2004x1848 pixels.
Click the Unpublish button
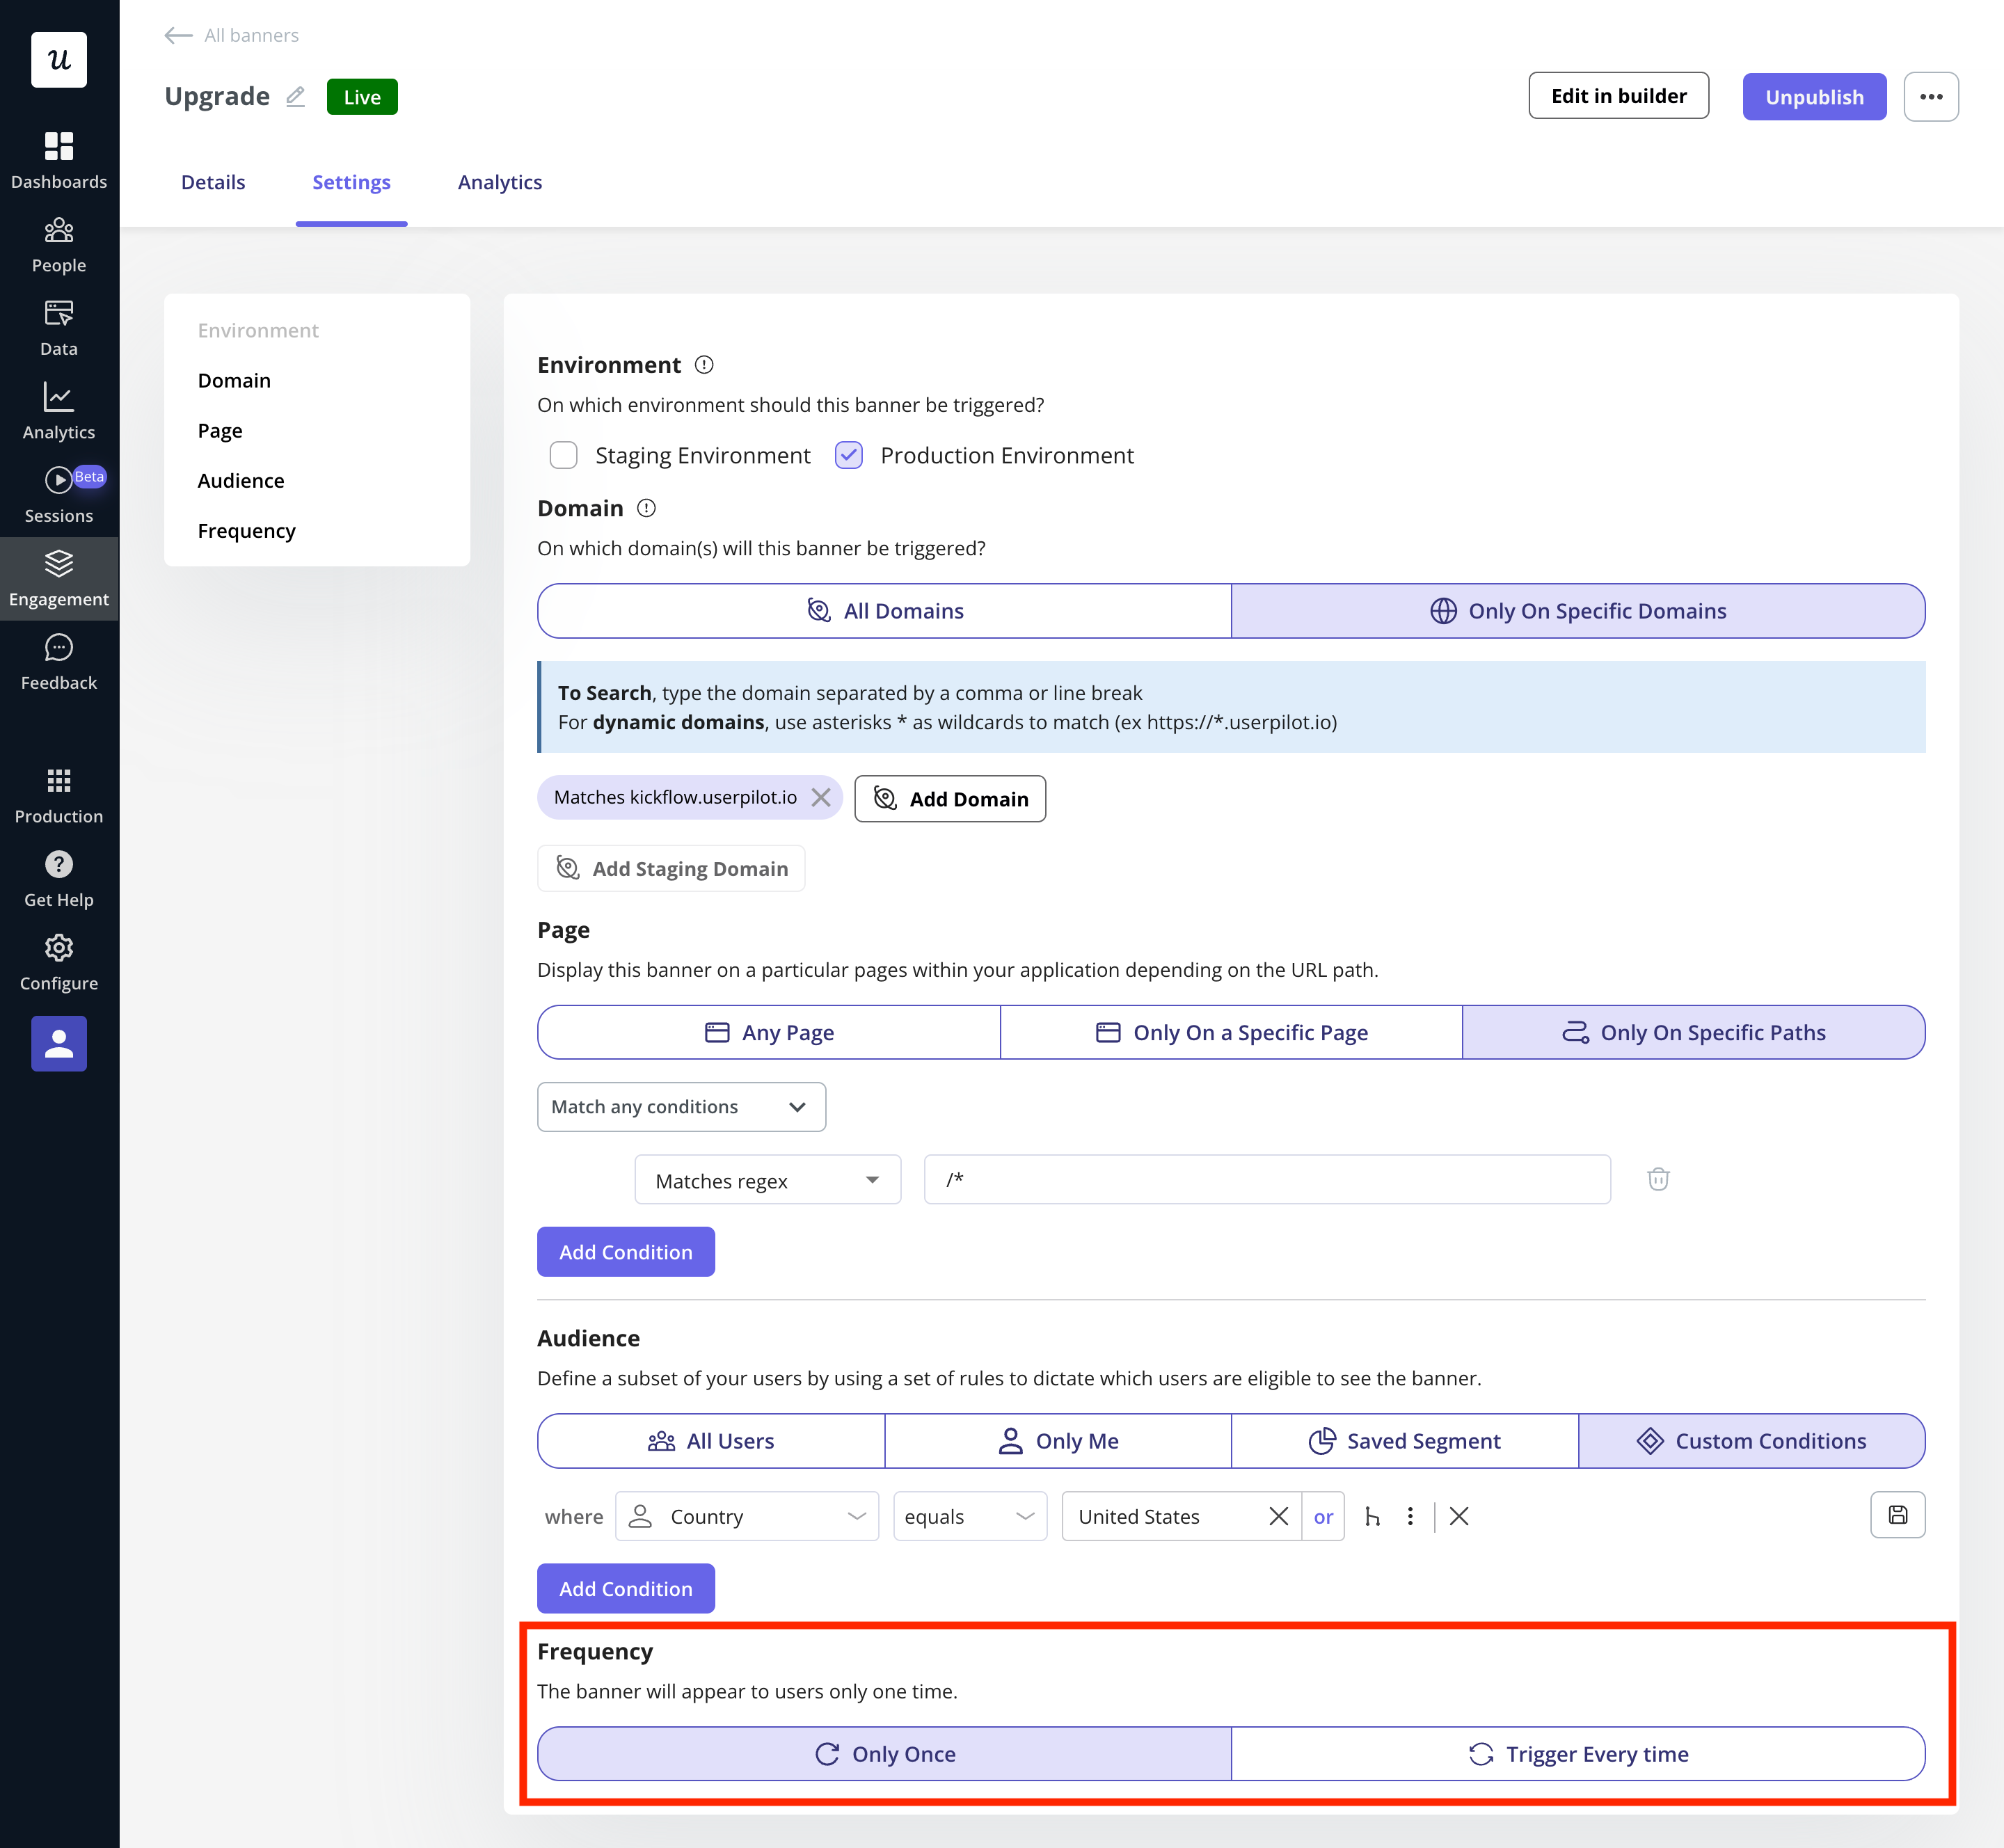click(x=1813, y=97)
